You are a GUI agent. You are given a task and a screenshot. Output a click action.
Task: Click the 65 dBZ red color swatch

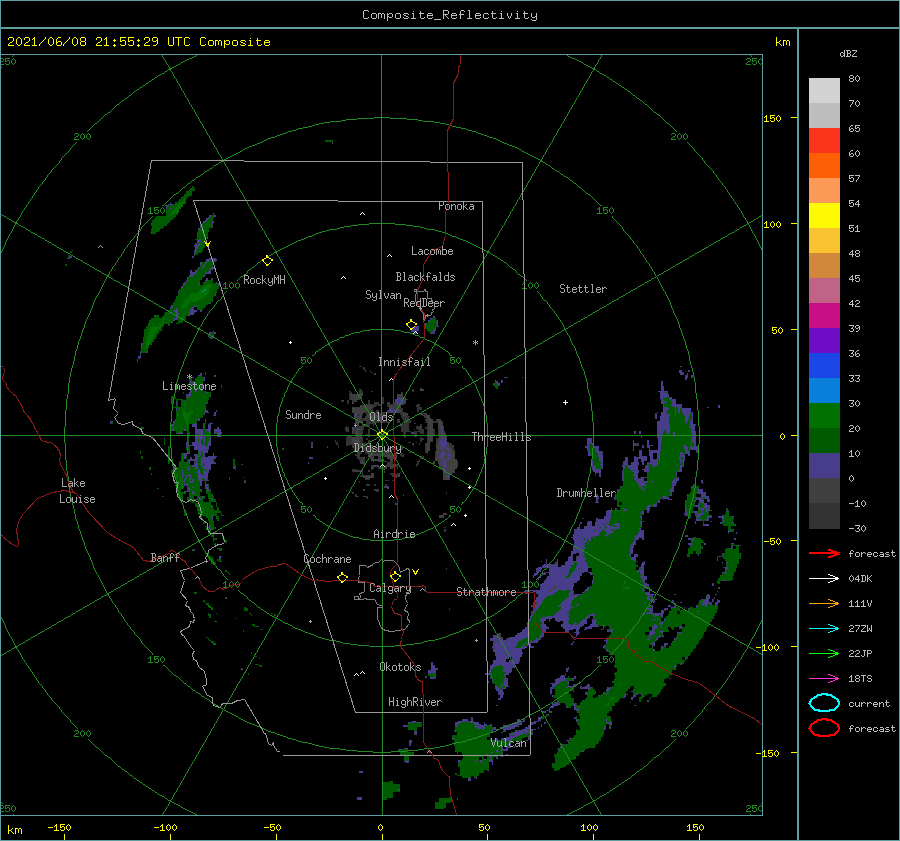(824, 140)
